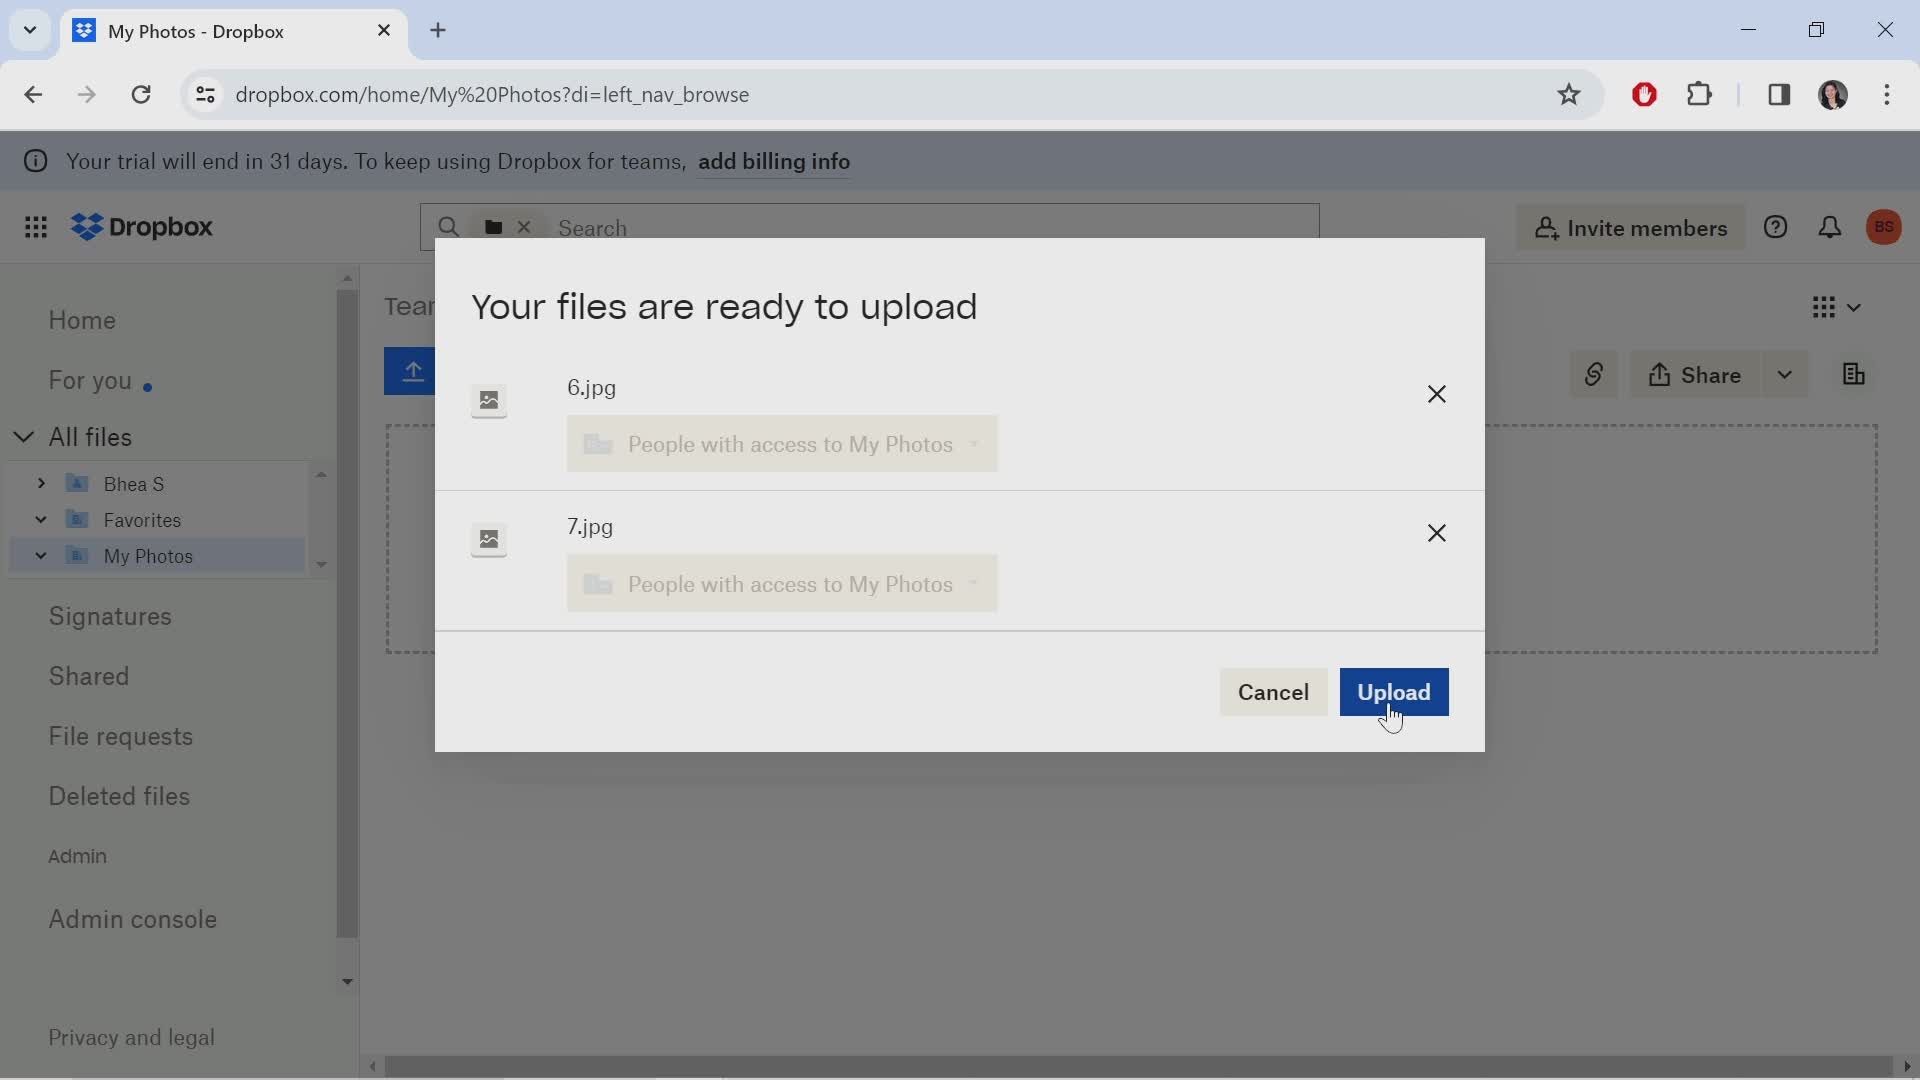
Task: Click the copy link icon
Action: (x=1593, y=375)
